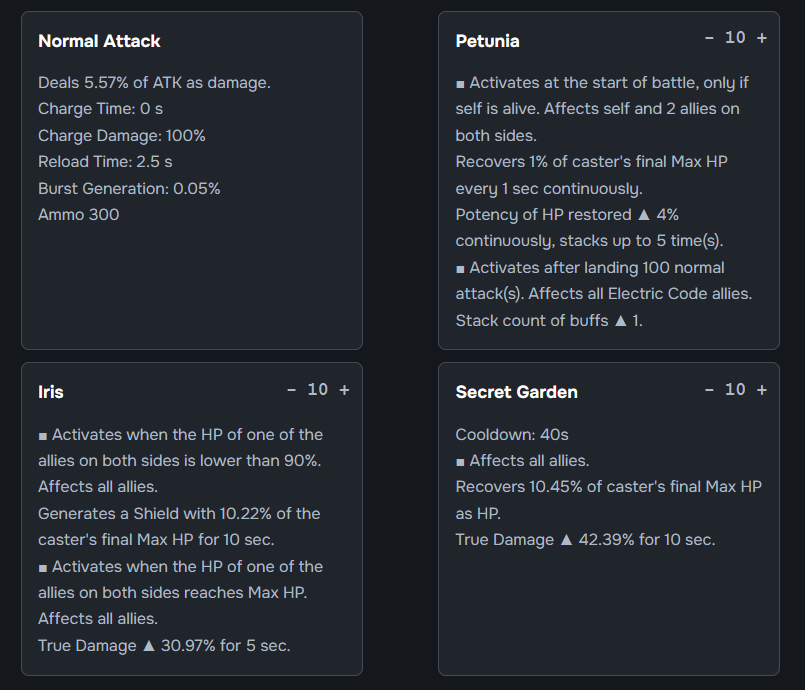Select the Iris skill title
805x690 pixels.
tap(51, 392)
